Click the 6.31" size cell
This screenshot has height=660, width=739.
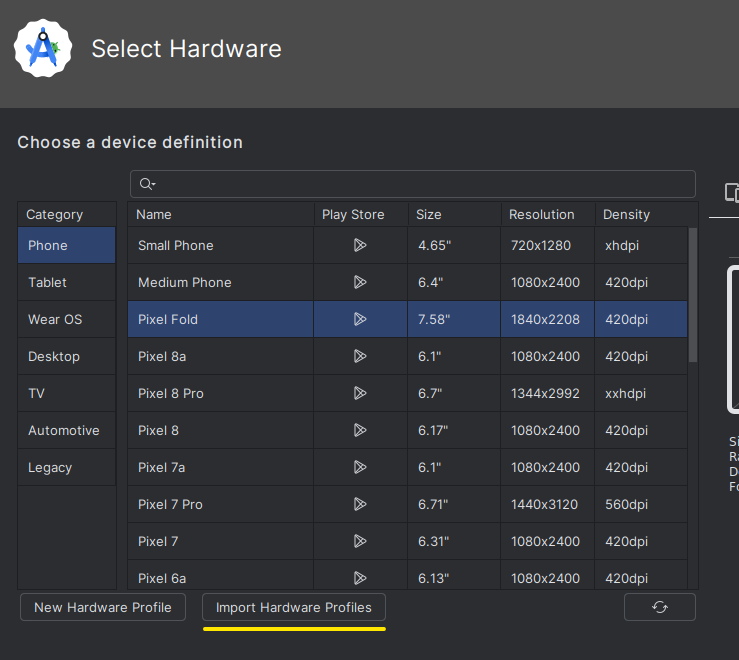tap(454, 541)
